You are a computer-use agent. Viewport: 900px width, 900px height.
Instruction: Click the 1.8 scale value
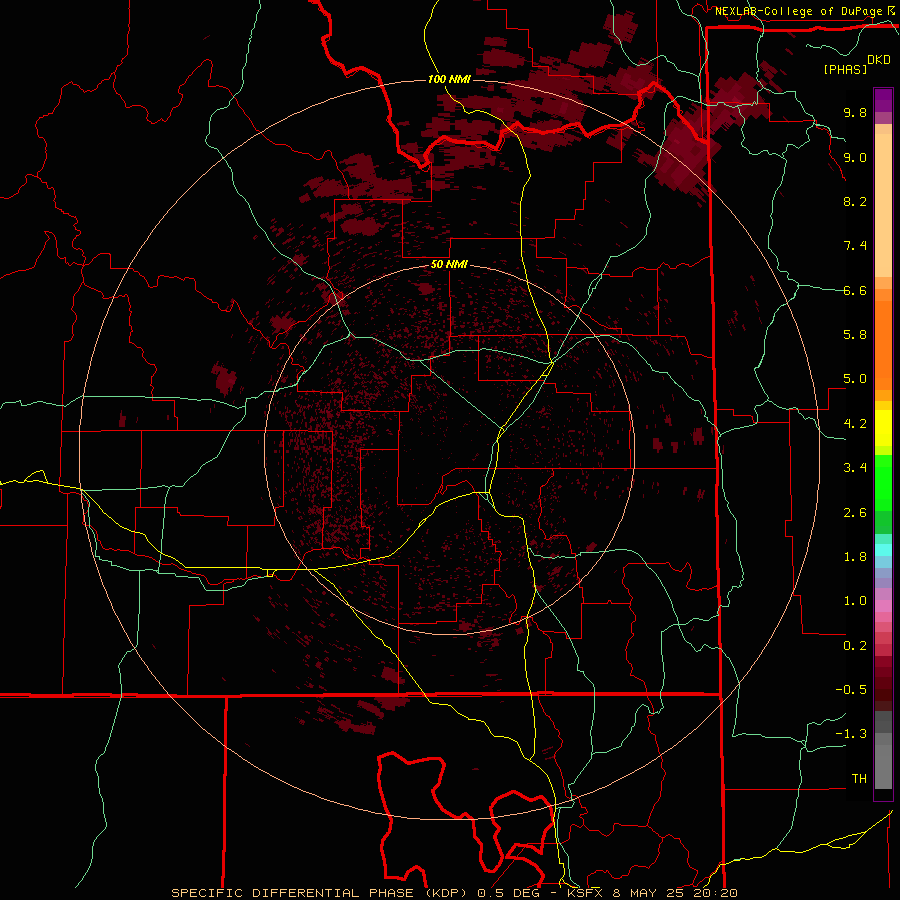[855, 557]
